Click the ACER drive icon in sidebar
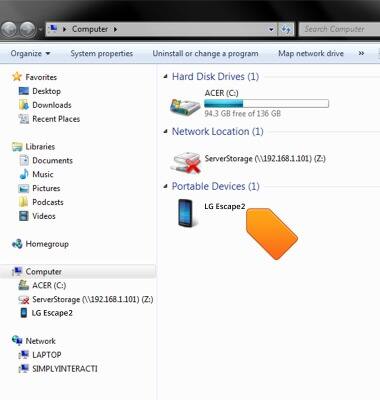Screen dimensions: 380x400 [24, 285]
